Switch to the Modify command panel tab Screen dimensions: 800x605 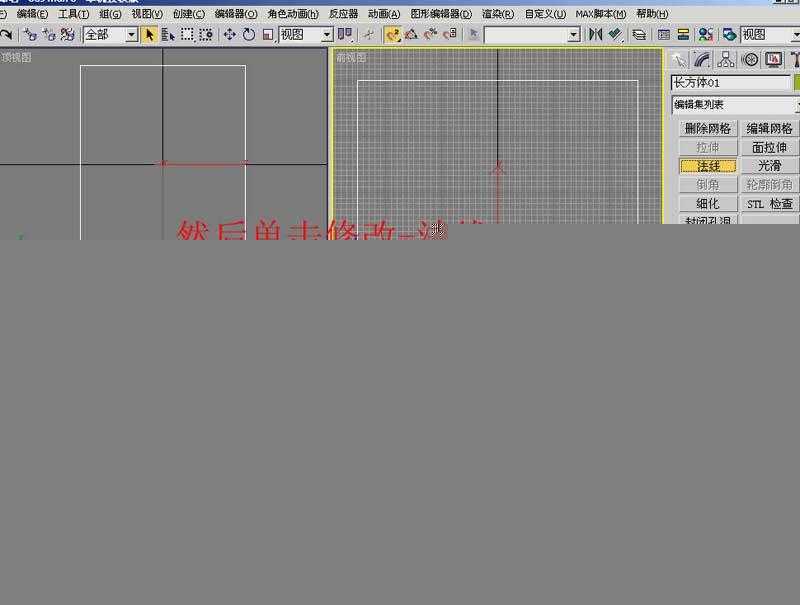coord(702,60)
